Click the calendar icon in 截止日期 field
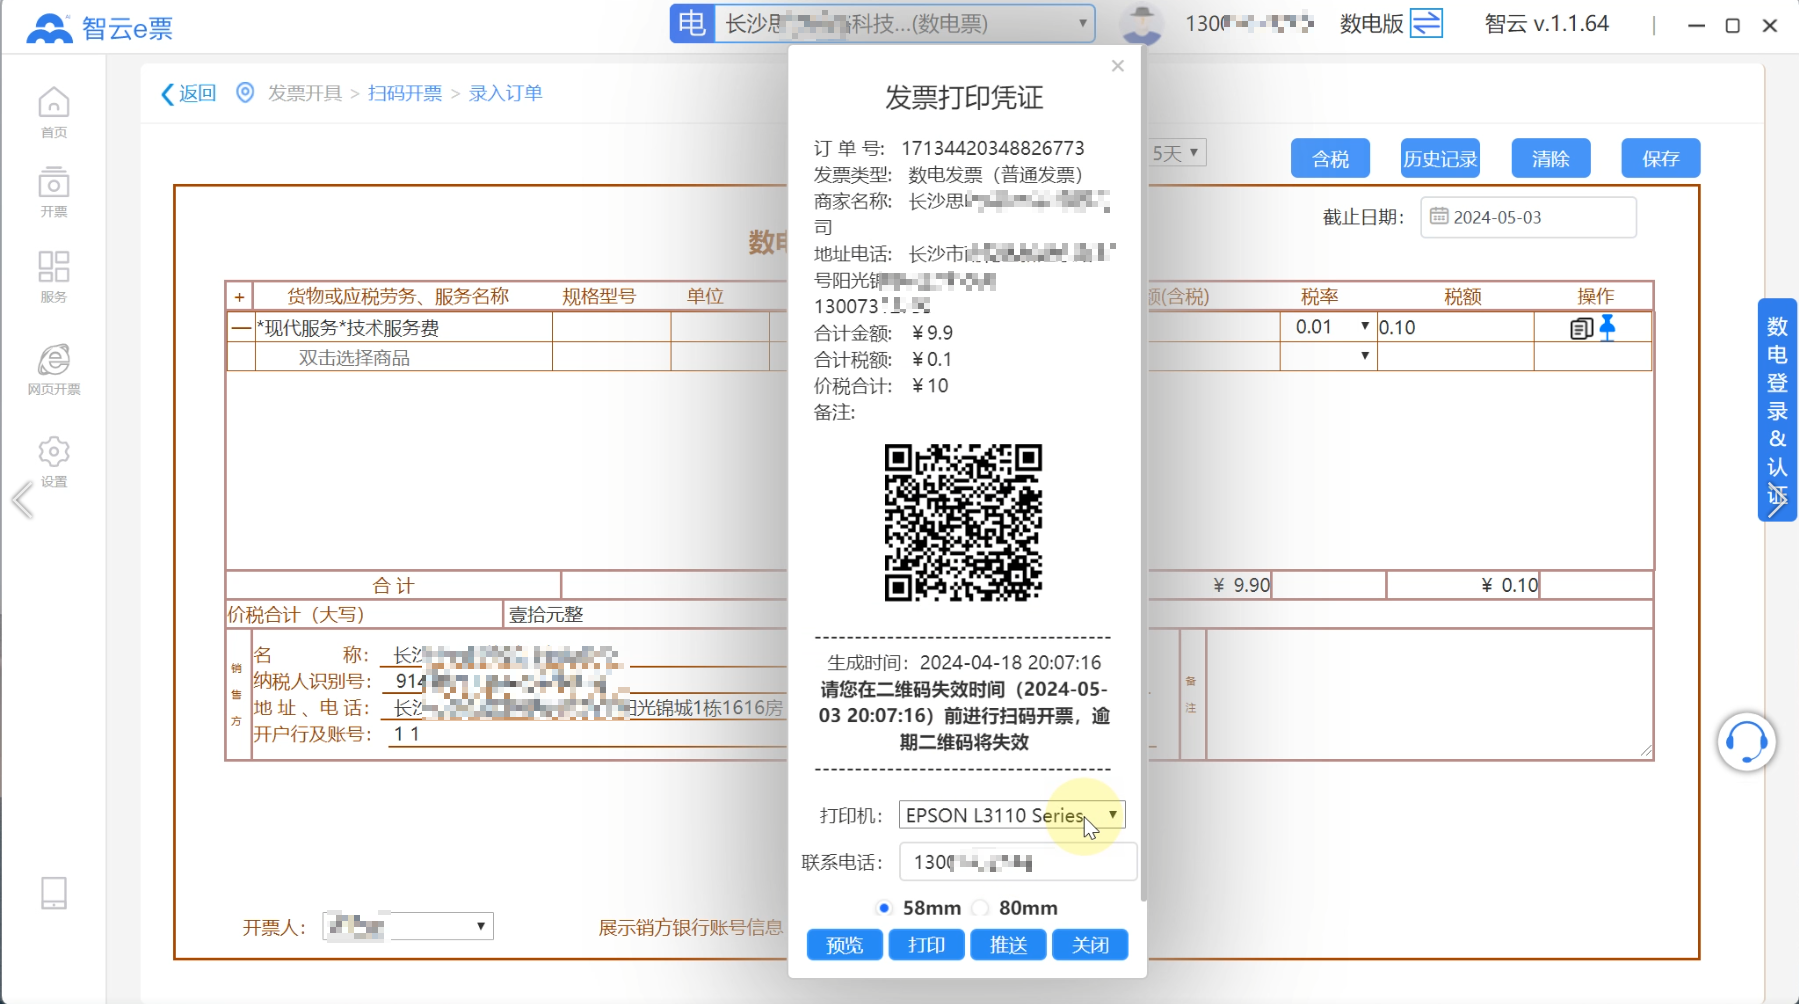 [x=1438, y=216]
